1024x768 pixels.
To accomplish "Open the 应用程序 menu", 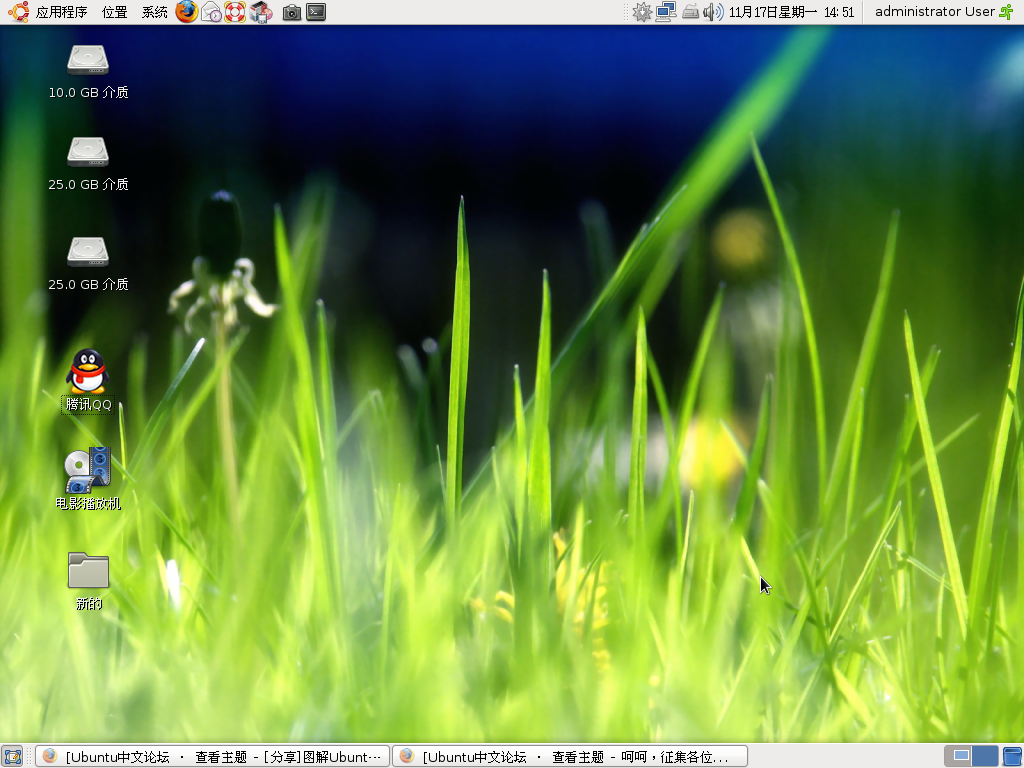I will 61,12.
